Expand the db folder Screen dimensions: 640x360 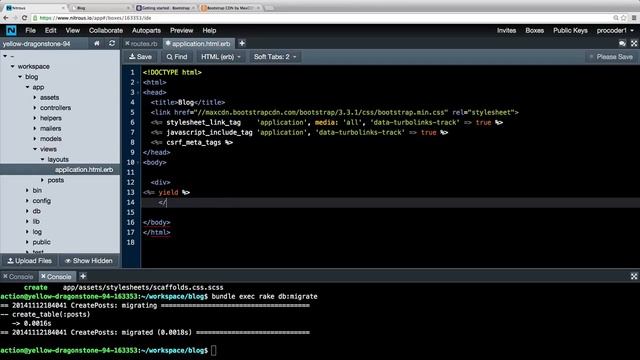pos(27,211)
